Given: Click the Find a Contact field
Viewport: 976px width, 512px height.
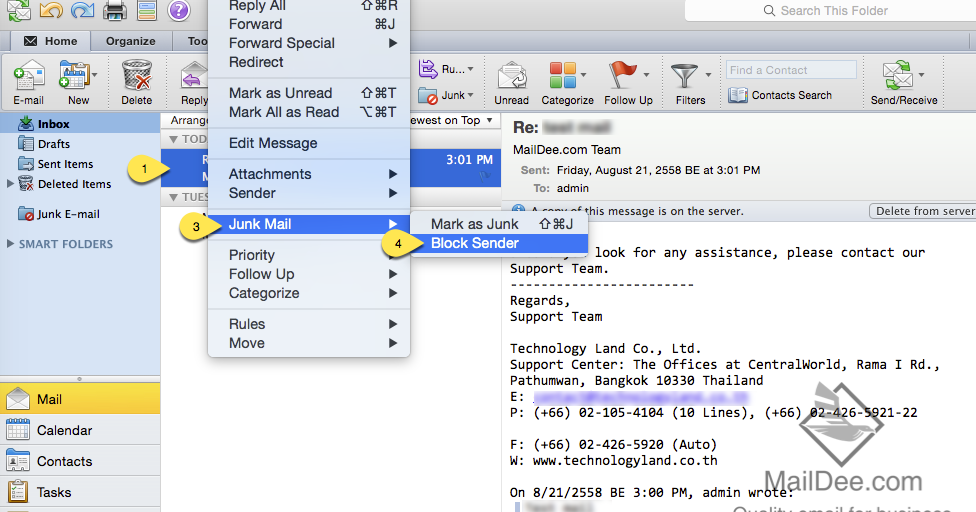Looking at the screenshot, I should tap(791, 70).
